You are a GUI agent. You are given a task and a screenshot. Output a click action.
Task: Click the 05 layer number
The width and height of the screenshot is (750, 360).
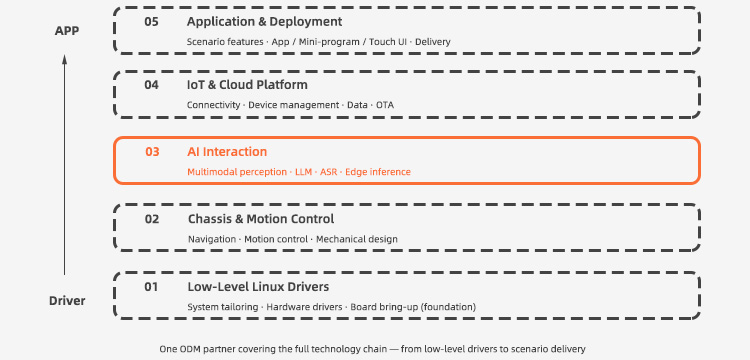click(x=152, y=22)
